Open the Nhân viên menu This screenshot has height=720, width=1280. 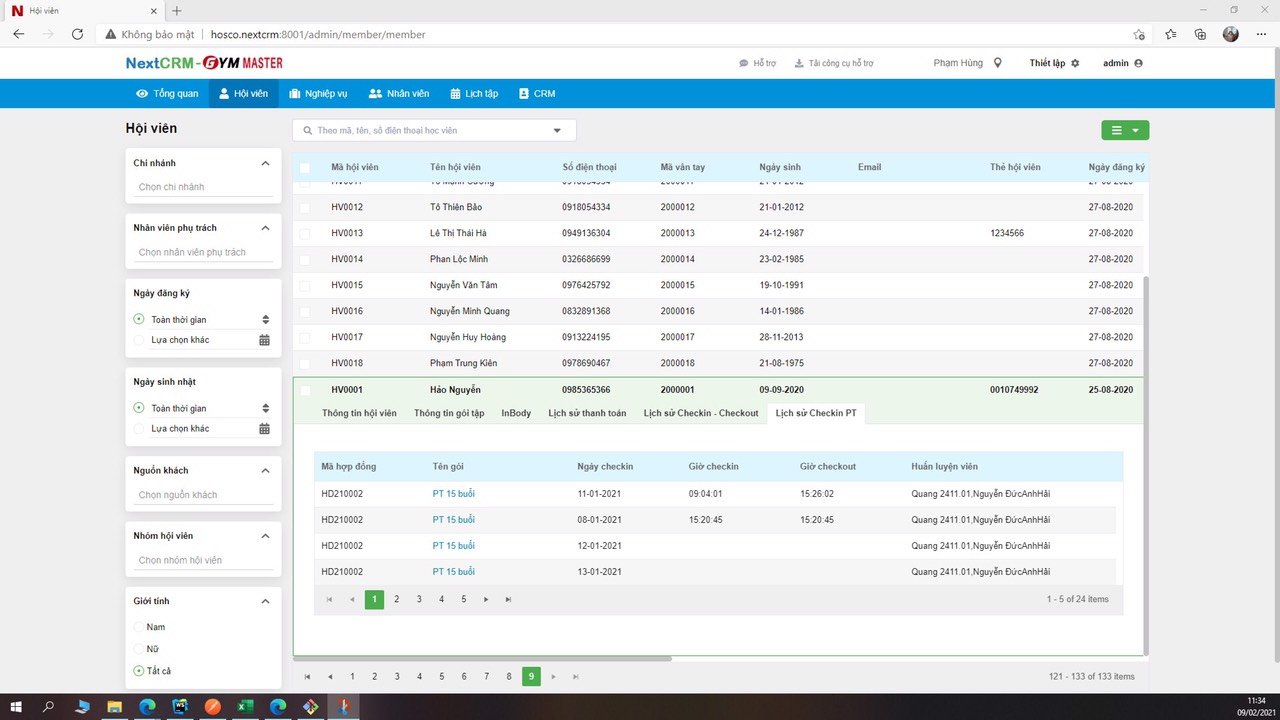(398, 94)
